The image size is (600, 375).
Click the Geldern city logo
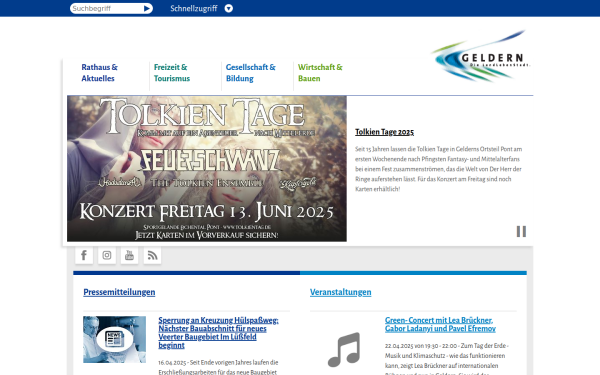pos(481,56)
